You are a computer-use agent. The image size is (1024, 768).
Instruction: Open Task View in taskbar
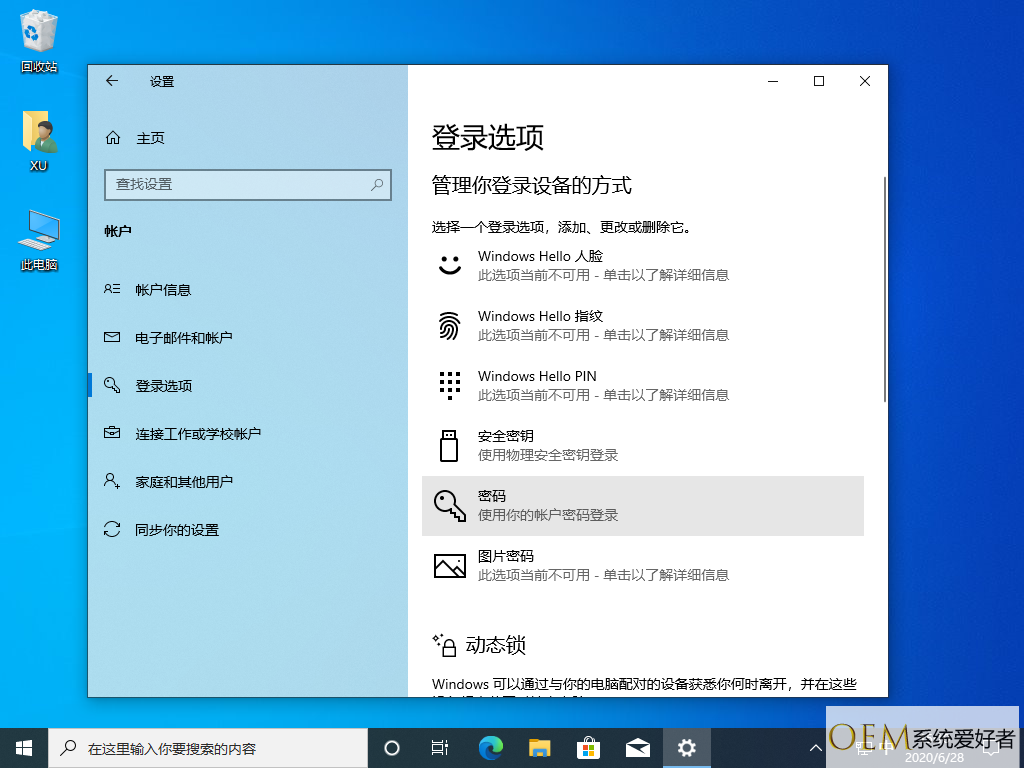point(440,748)
